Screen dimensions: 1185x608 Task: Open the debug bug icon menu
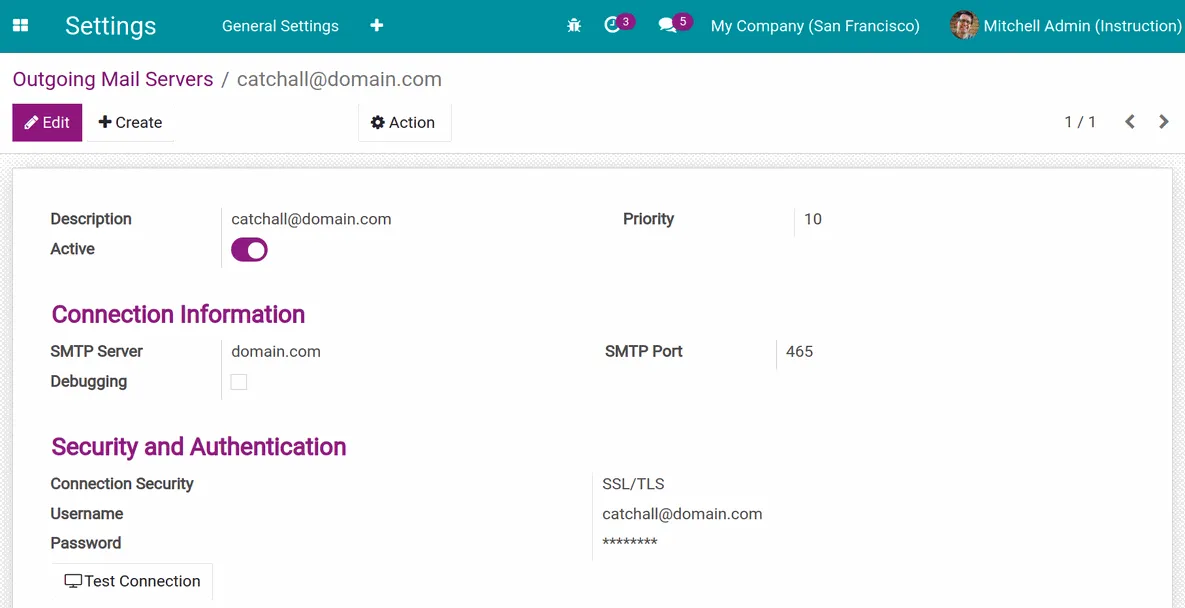click(x=574, y=26)
